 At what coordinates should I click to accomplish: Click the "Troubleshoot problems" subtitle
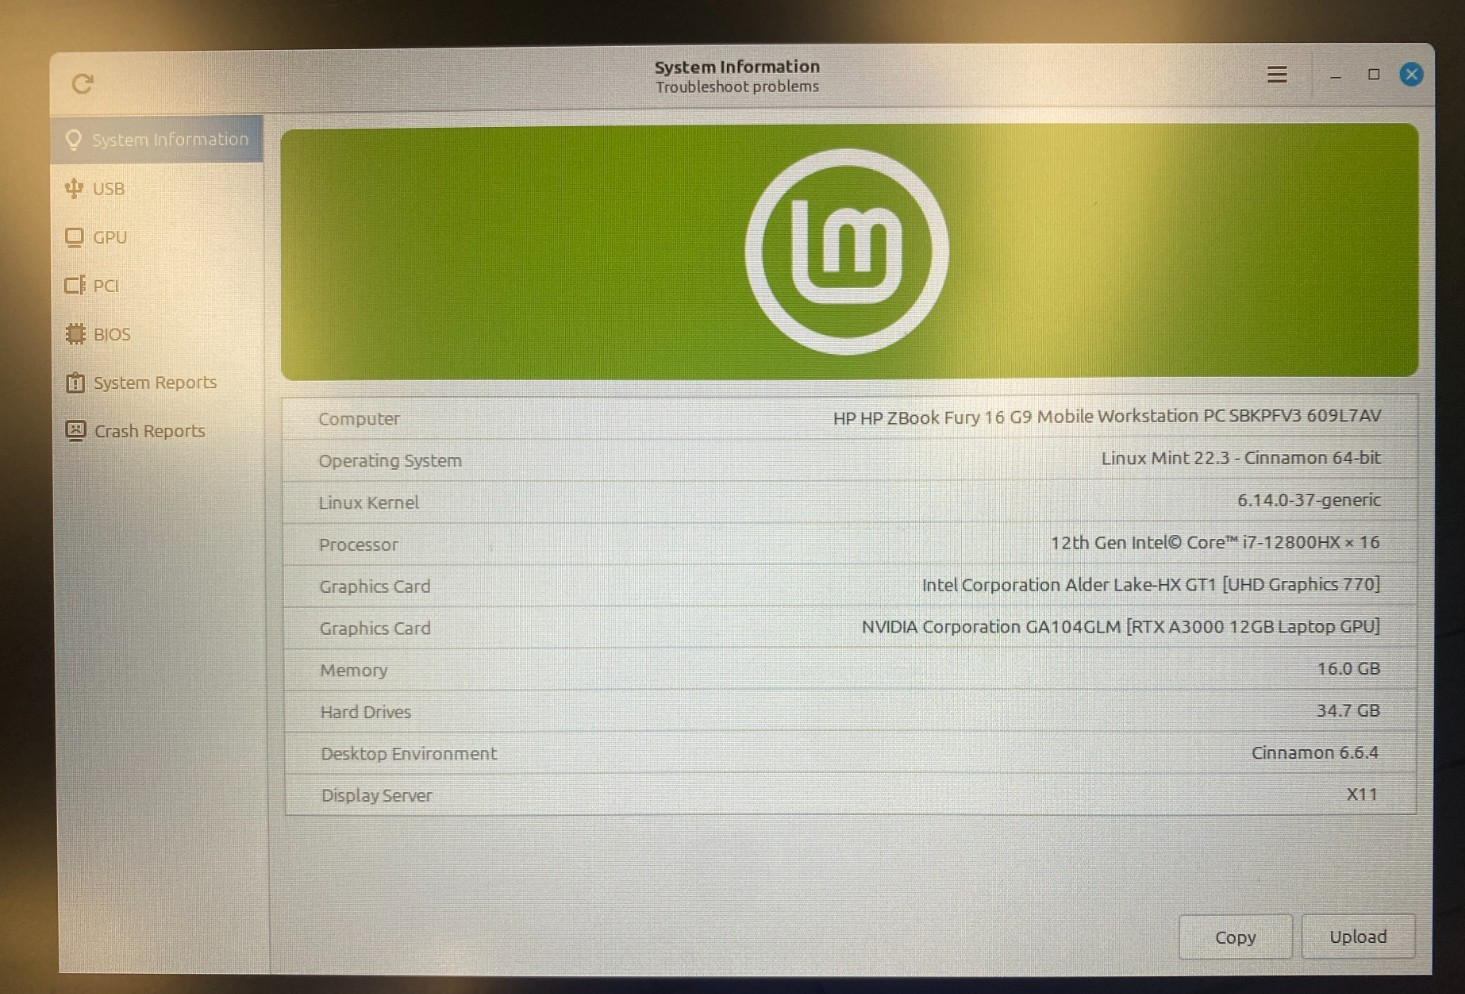(737, 87)
